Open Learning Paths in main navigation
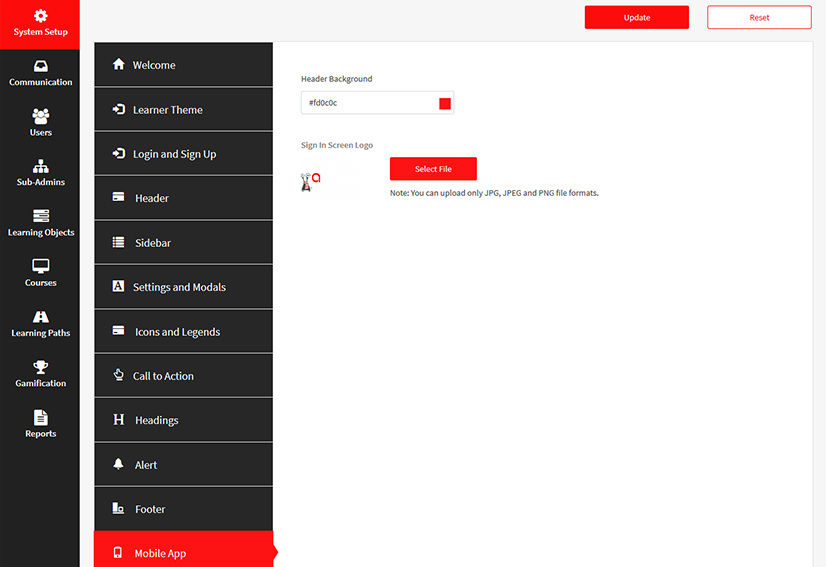This screenshot has height=567, width=826. (41, 324)
